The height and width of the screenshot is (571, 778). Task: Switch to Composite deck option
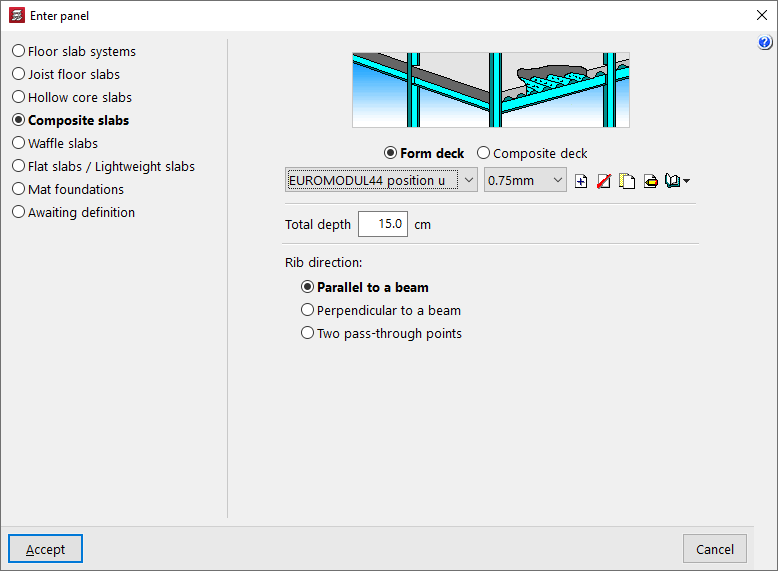point(532,153)
